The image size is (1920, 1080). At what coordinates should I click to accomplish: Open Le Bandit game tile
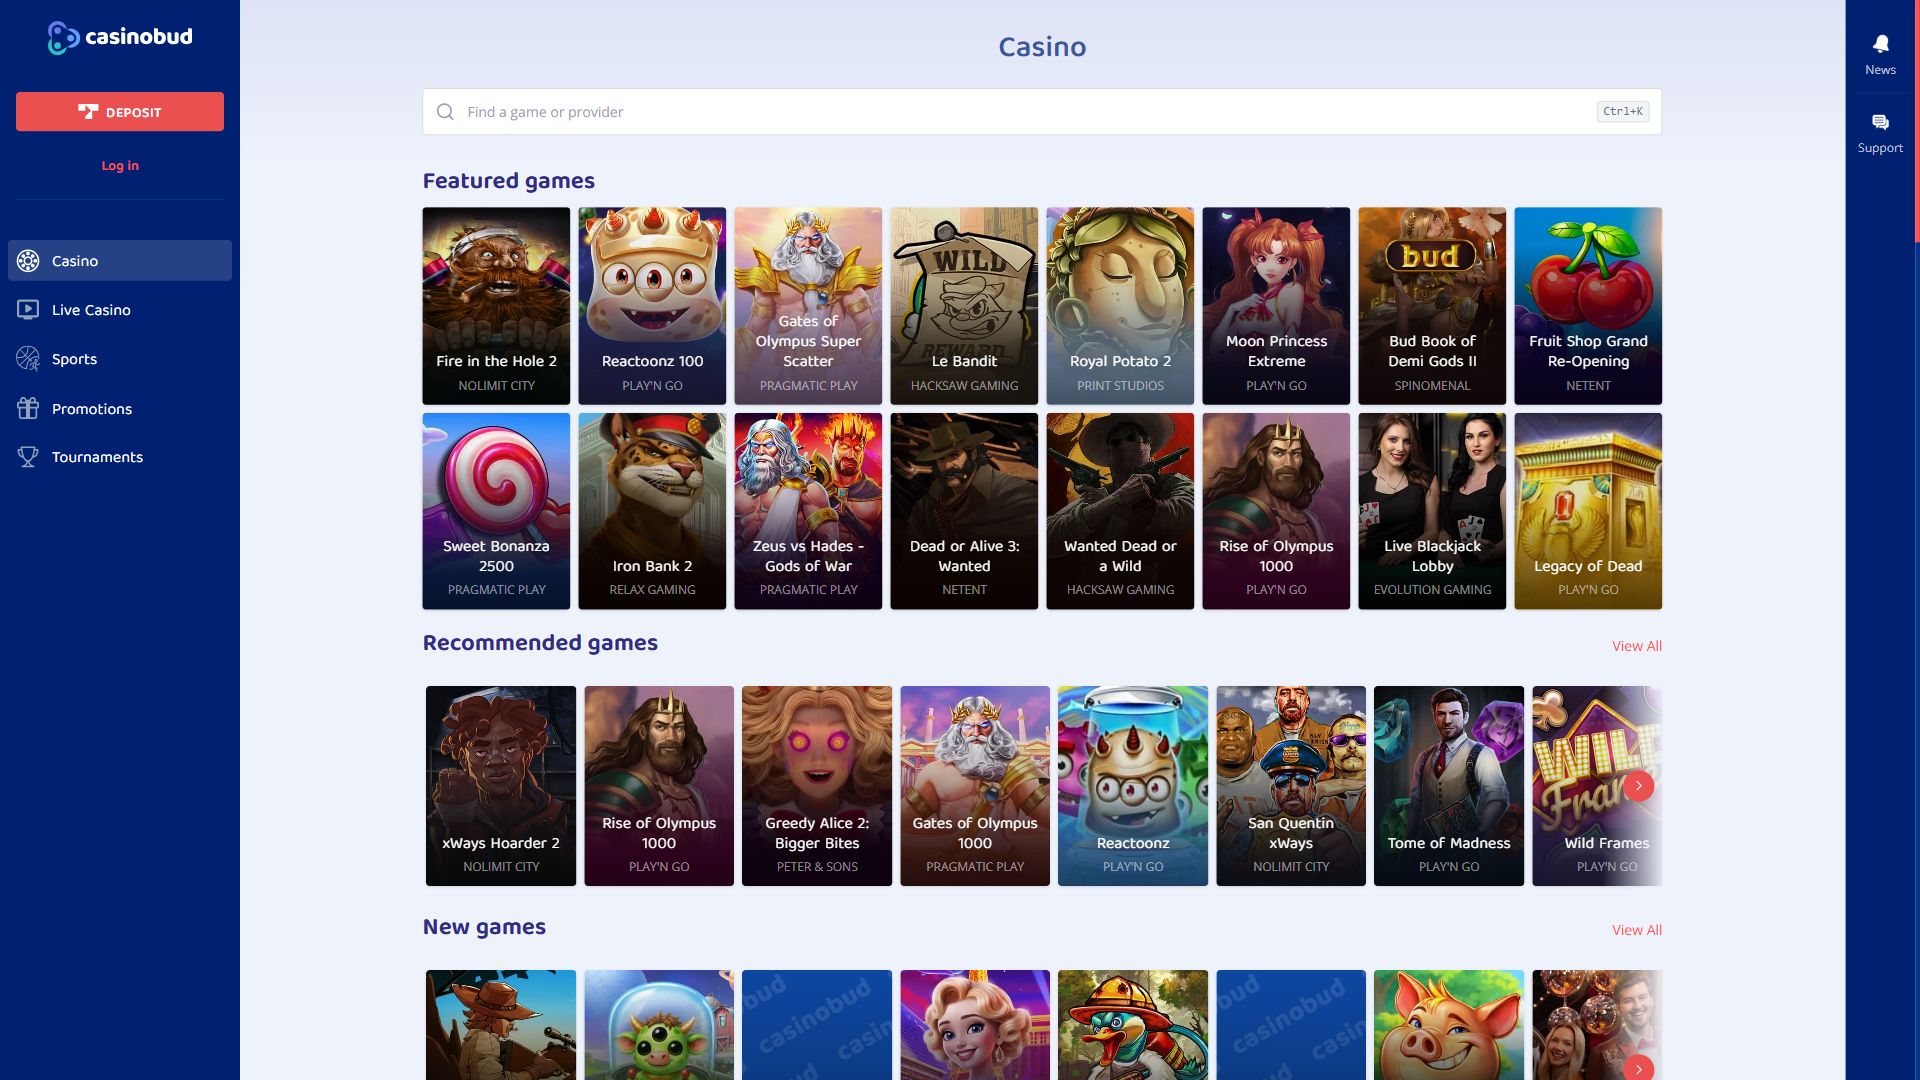tap(964, 306)
